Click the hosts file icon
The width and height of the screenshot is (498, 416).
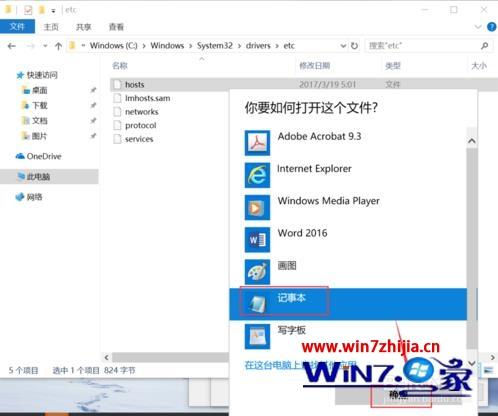[x=117, y=84]
